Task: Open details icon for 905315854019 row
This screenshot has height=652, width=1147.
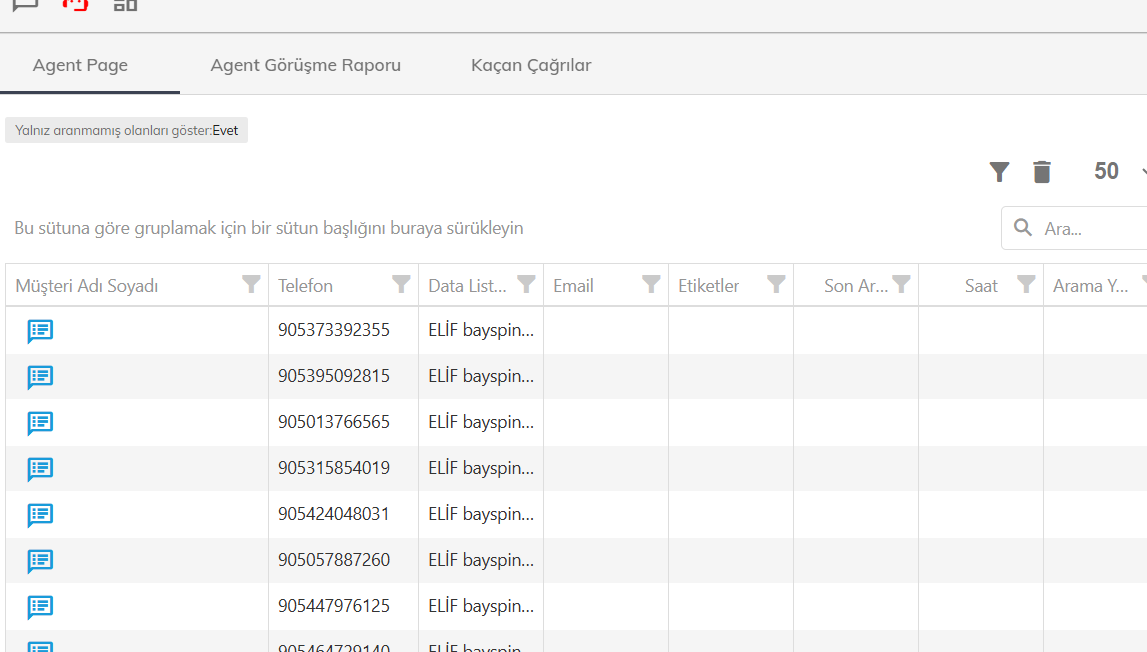Action: (40, 469)
